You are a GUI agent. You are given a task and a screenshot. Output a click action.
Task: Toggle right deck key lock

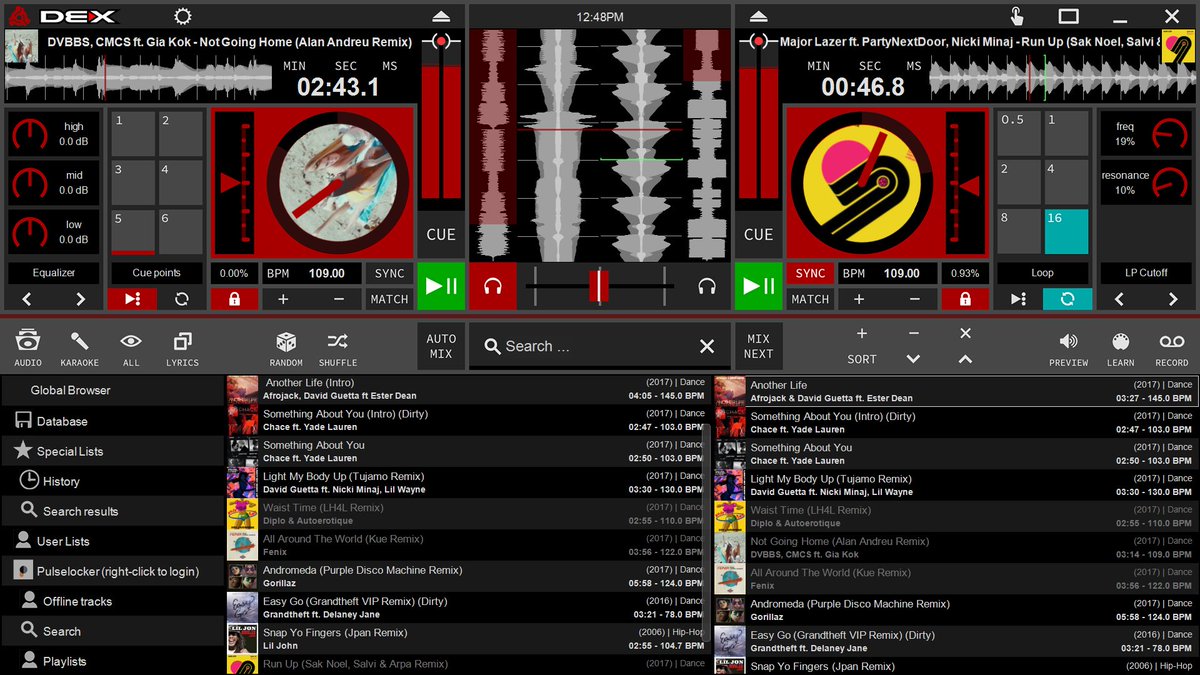[x=965, y=299]
